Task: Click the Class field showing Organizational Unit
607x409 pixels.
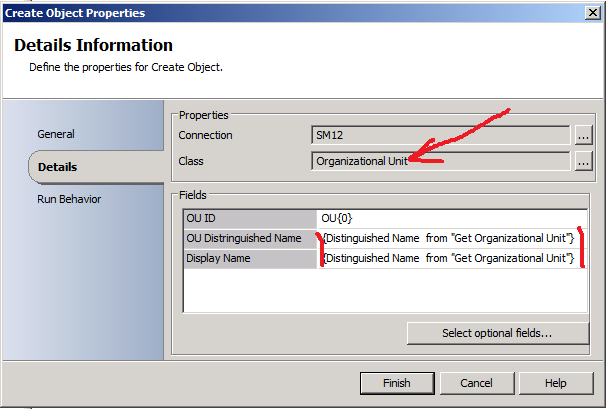Action: pos(440,160)
